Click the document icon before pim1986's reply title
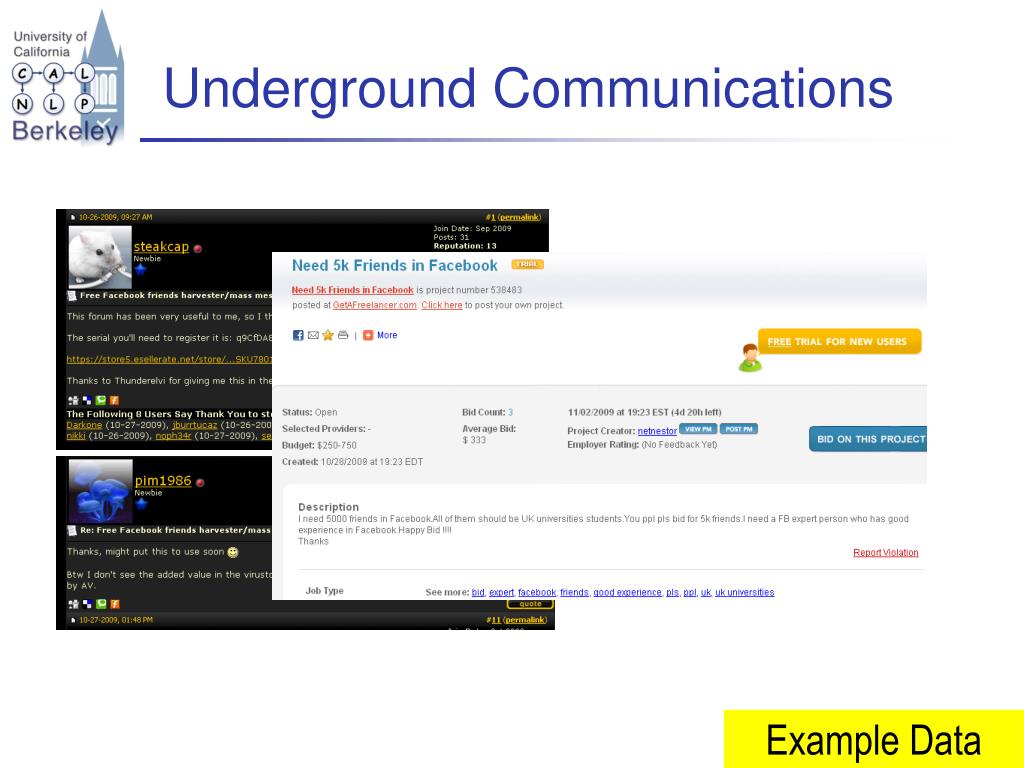Viewport: 1024px width, 768px height. pyautogui.click(x=72, y=530)
